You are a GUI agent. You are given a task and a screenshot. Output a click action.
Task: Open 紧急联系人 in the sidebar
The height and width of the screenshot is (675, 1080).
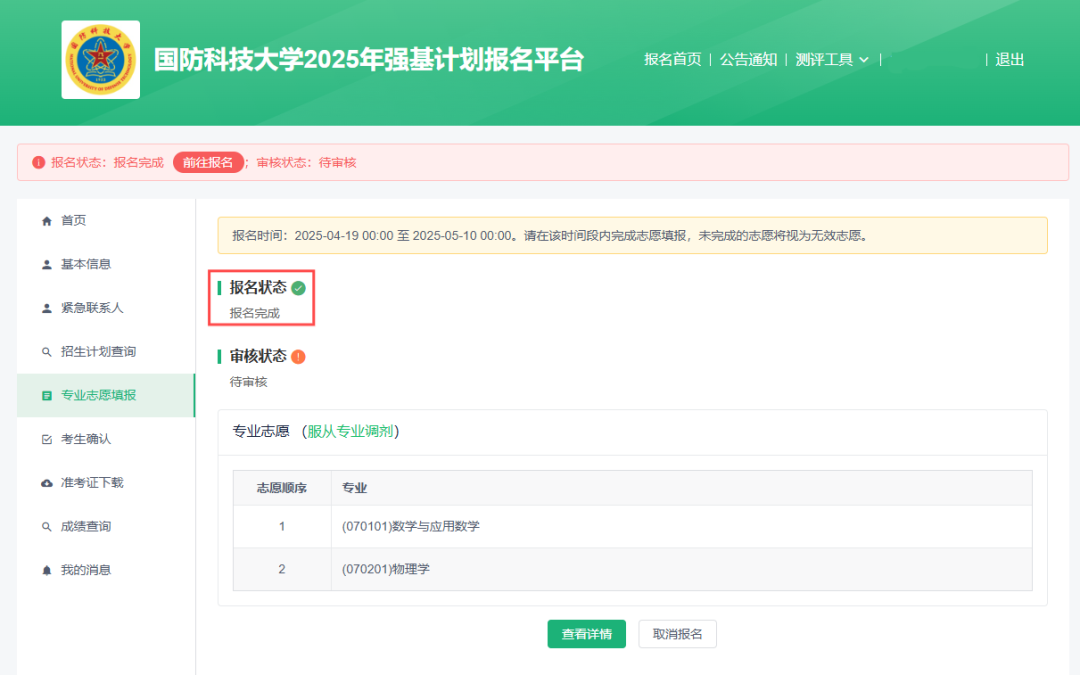point(106,308)
